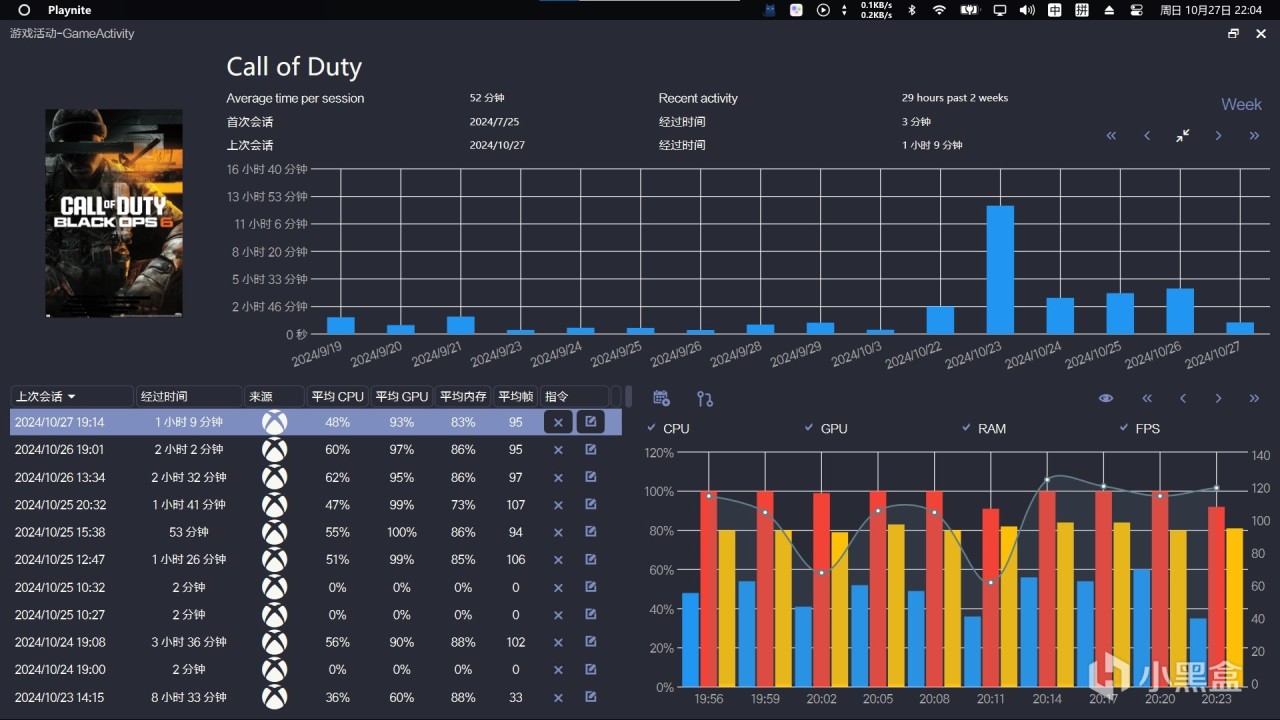Screen dimensions: 1280x720
Task: Click the Playnite circle logo in menu bar
Action: (24, 10)
